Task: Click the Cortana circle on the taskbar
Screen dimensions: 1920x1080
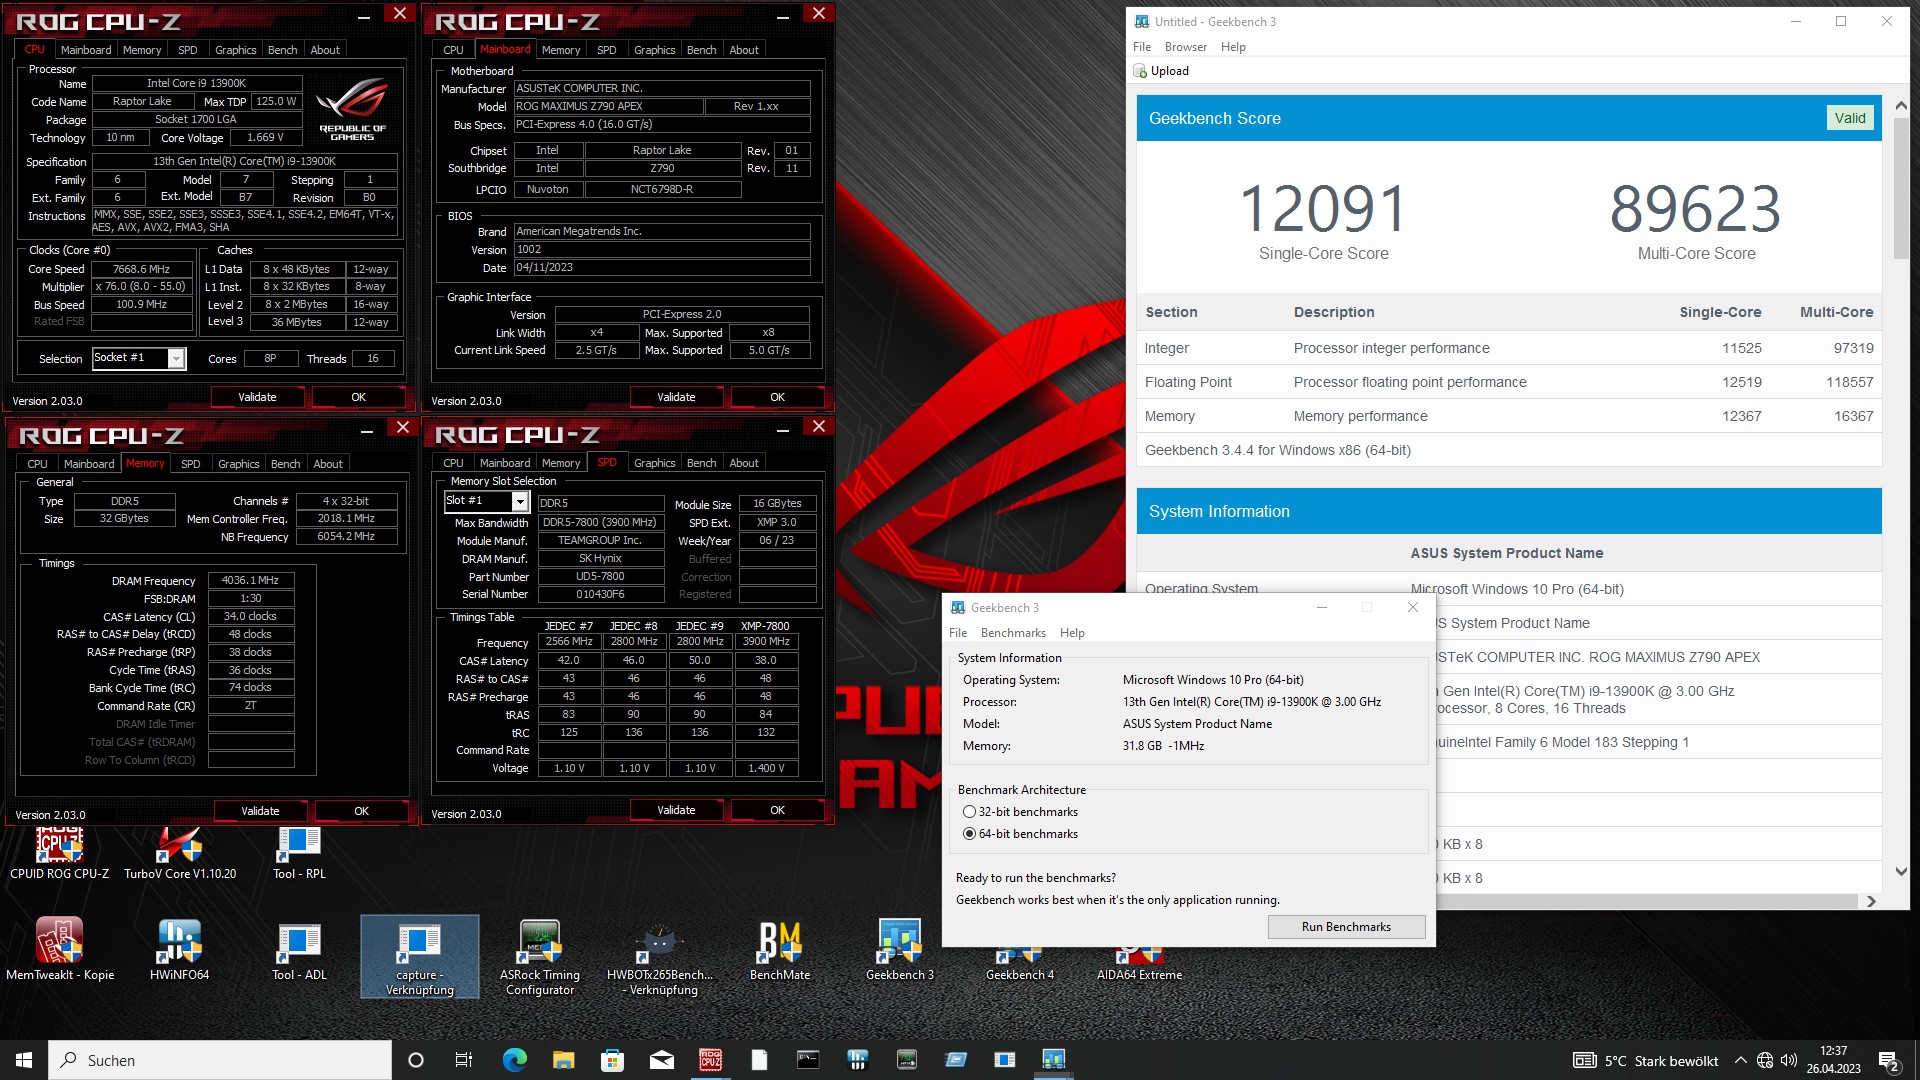Action: coord(416,1060)
